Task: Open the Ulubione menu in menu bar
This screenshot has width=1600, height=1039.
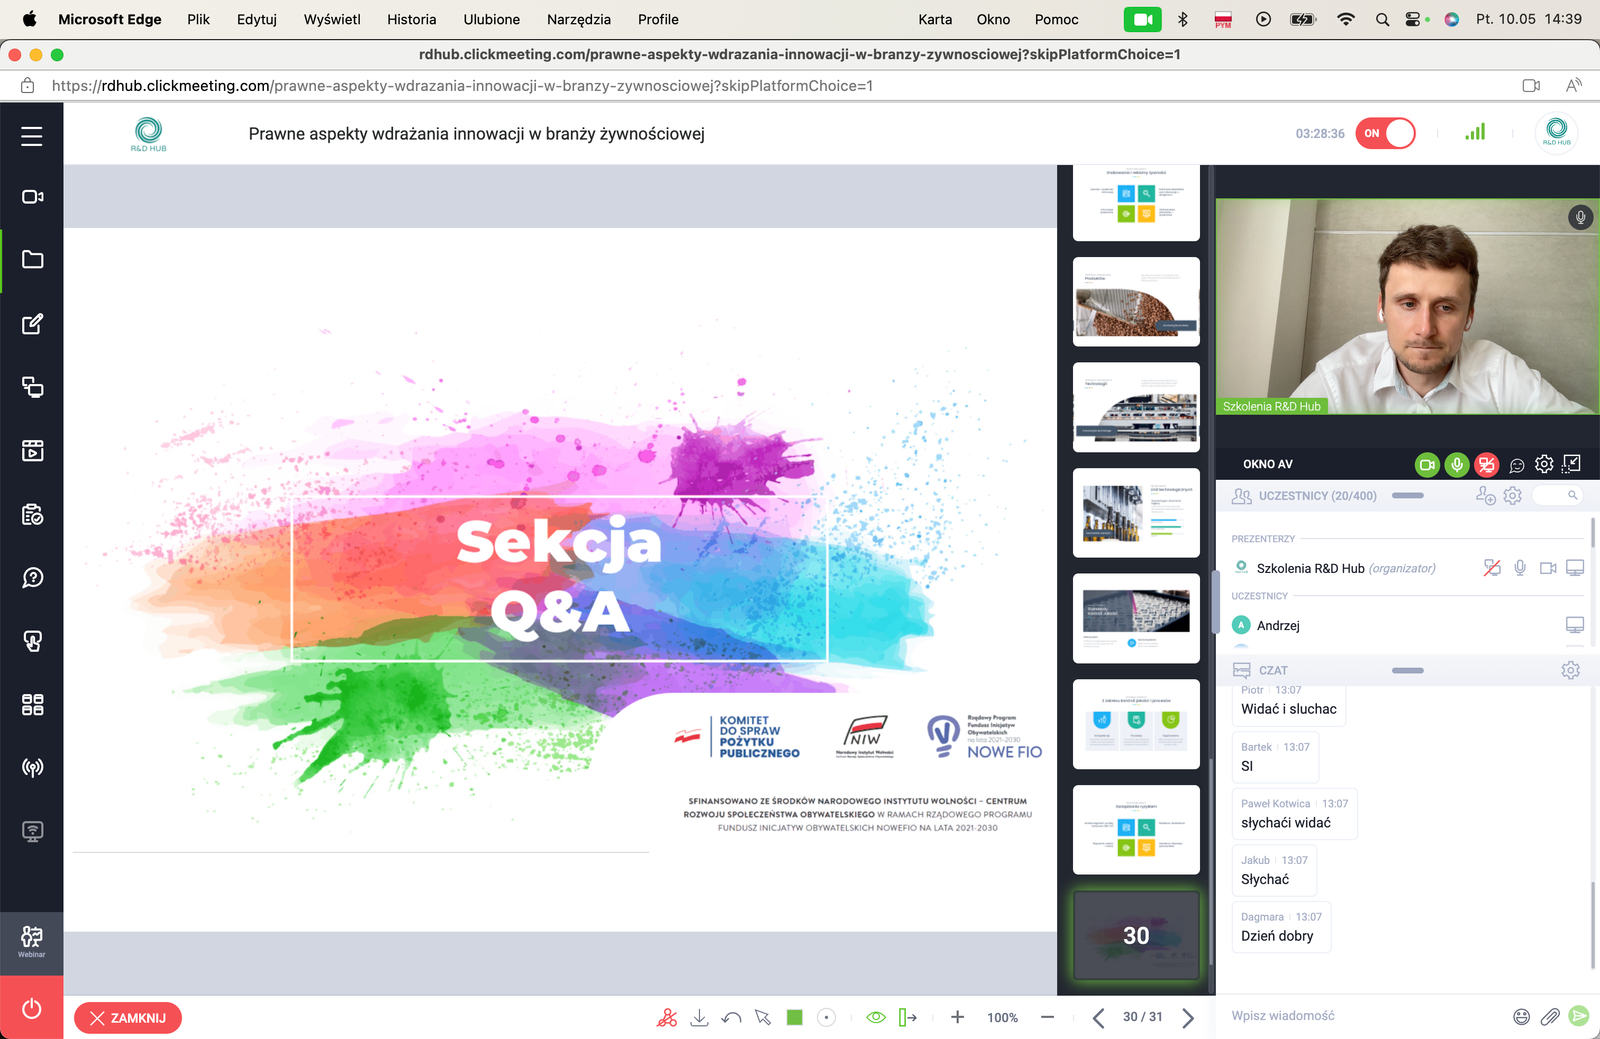Action: pyautogui.click(x=491, y=19)
